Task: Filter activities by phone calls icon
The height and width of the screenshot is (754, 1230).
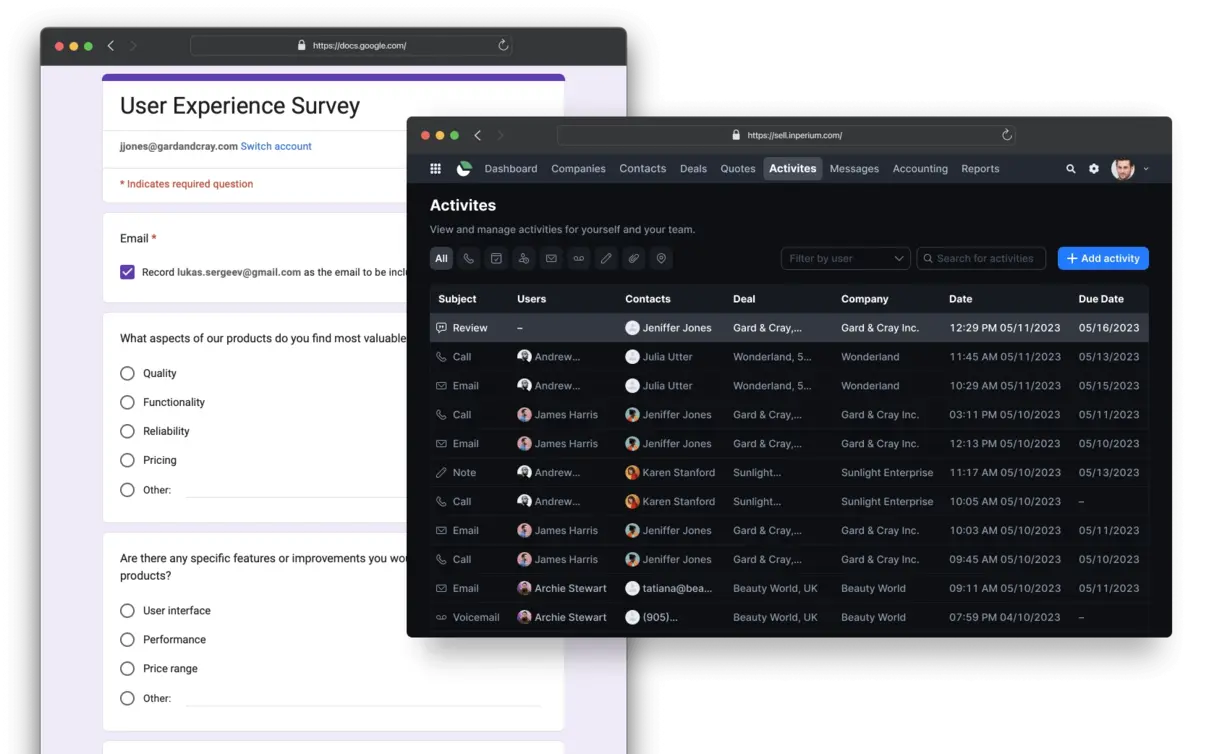Action: pyautogui.click(x=468, y=259)
